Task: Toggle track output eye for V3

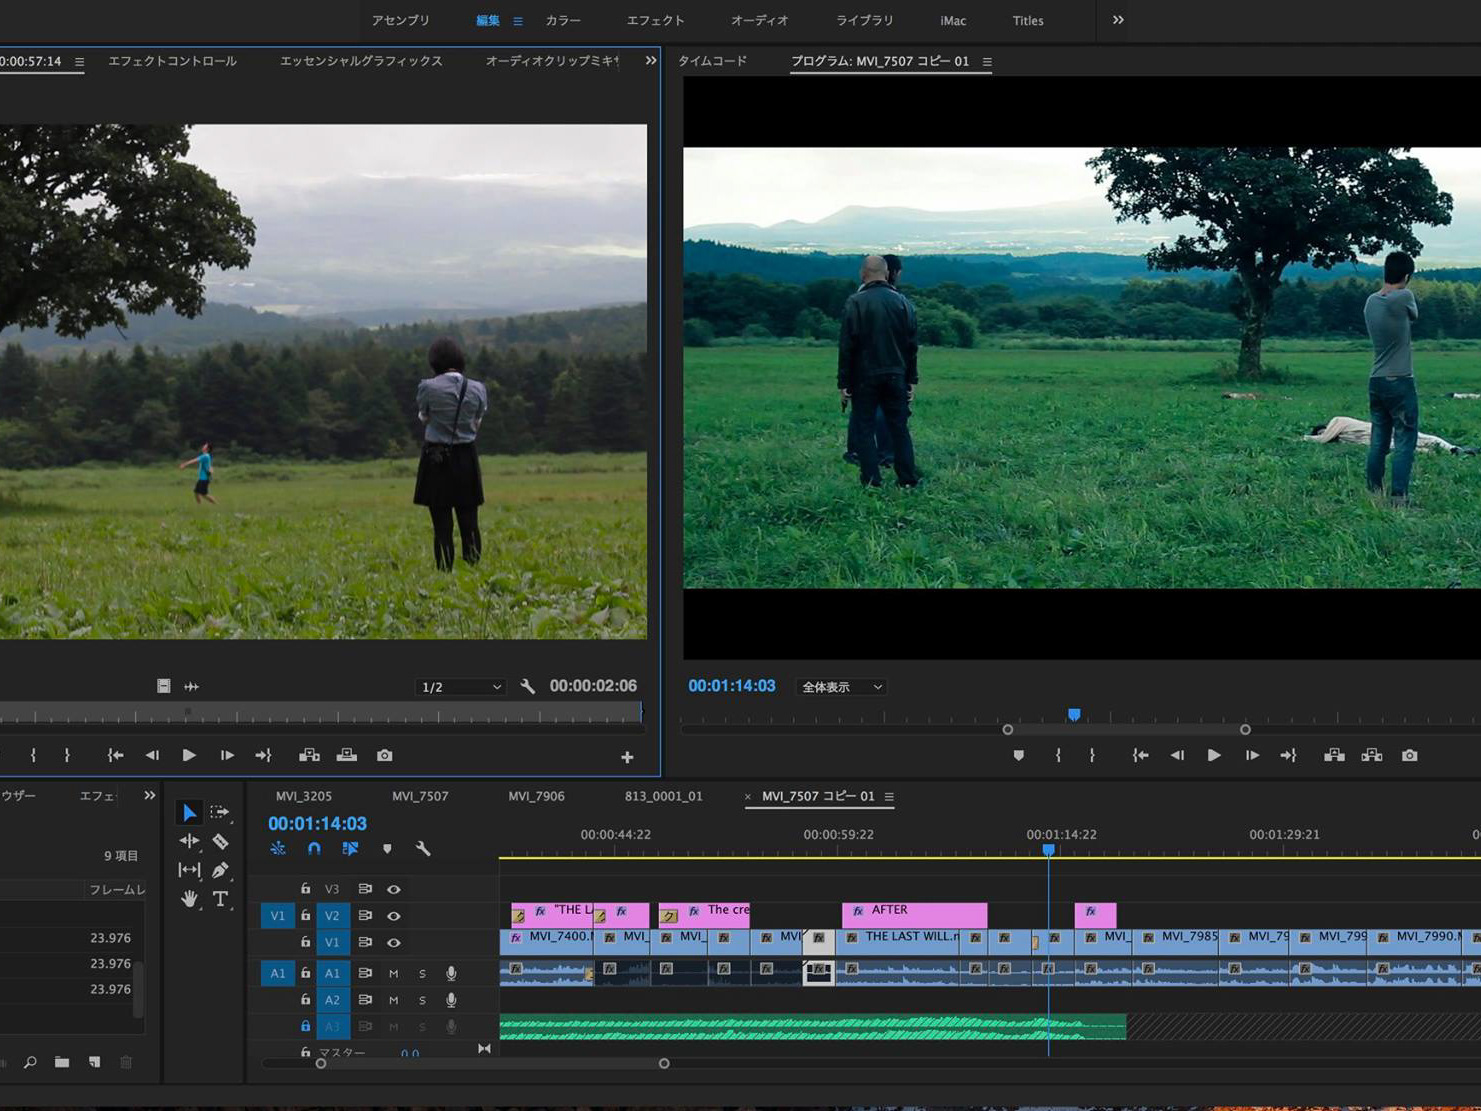Action: tap(394, 889)
